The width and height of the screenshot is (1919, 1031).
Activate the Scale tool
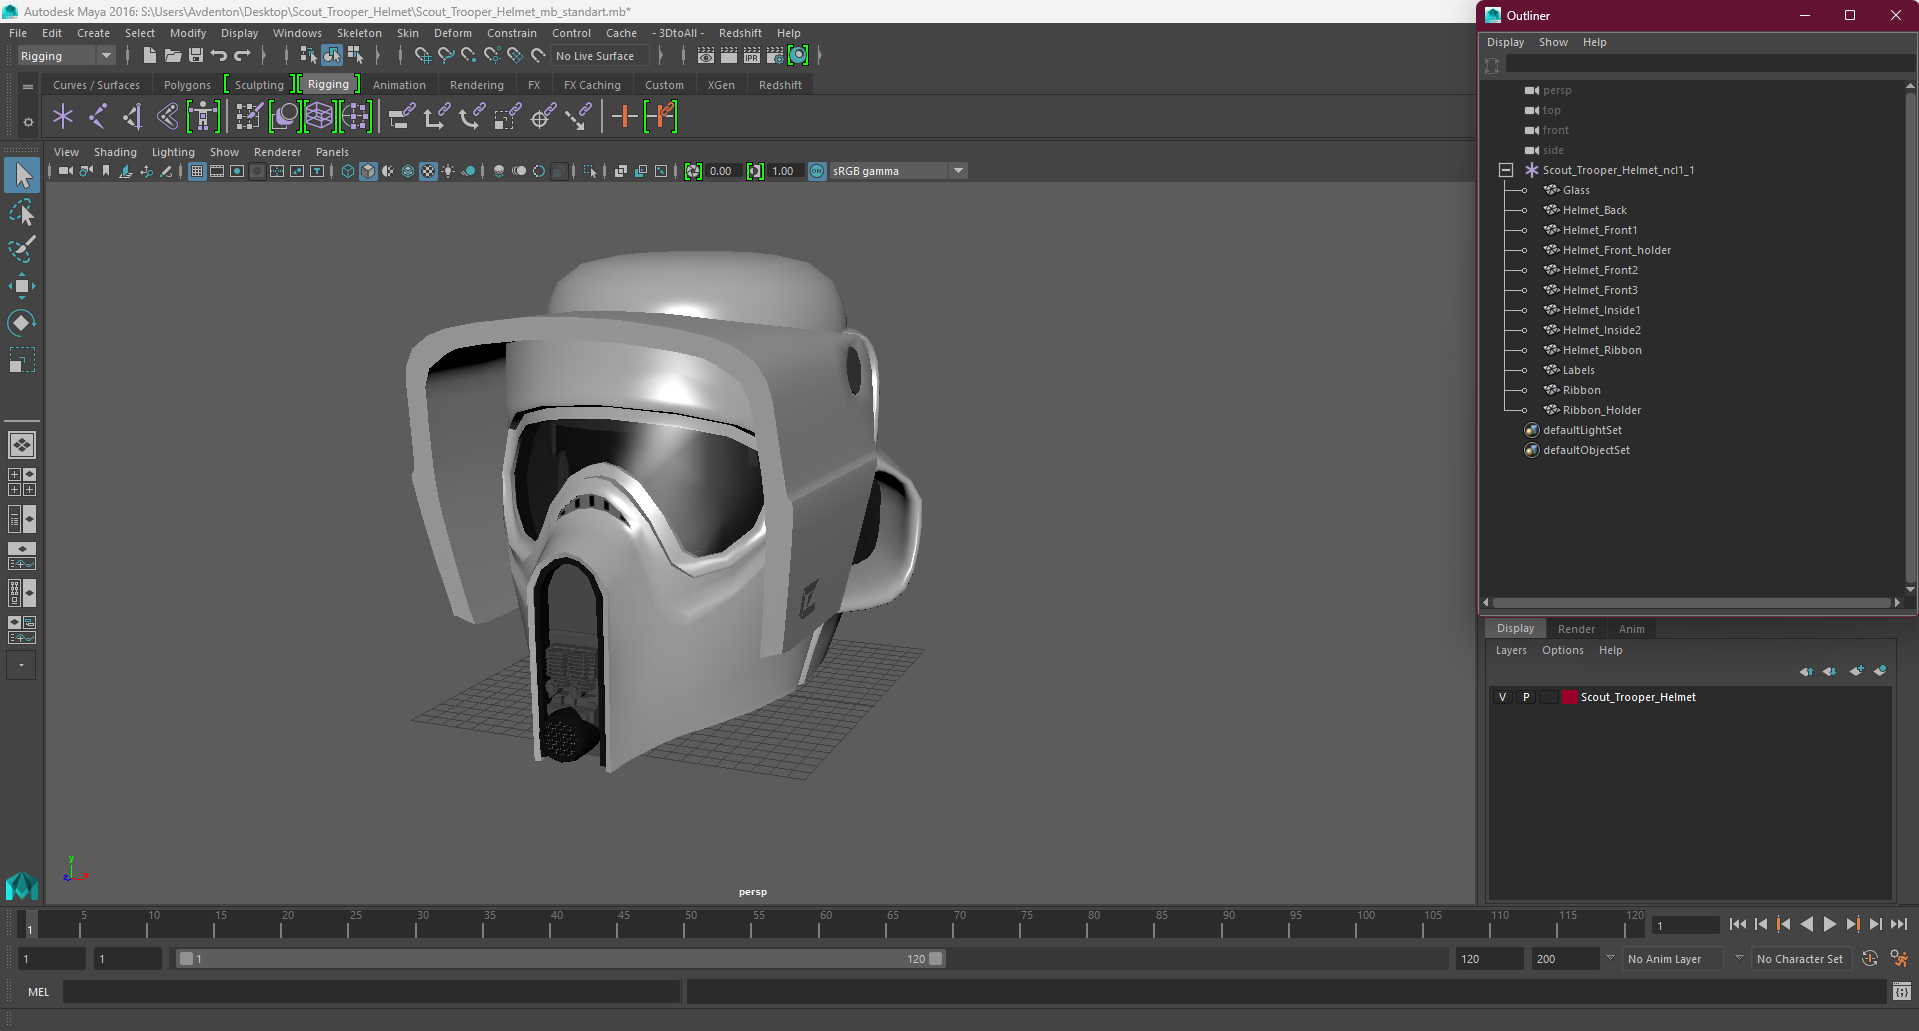pyautogui.click(x=22, y=359)
